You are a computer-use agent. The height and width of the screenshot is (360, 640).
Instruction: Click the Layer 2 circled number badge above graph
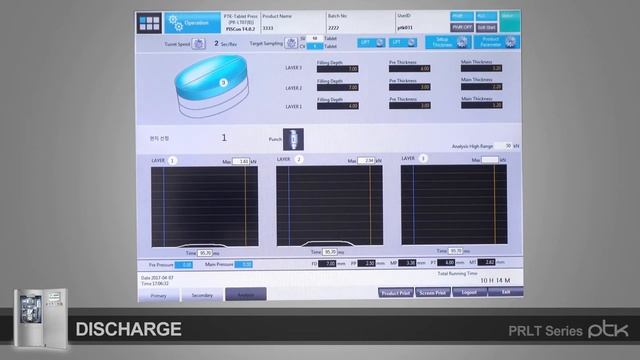click(x=299, y=160)
